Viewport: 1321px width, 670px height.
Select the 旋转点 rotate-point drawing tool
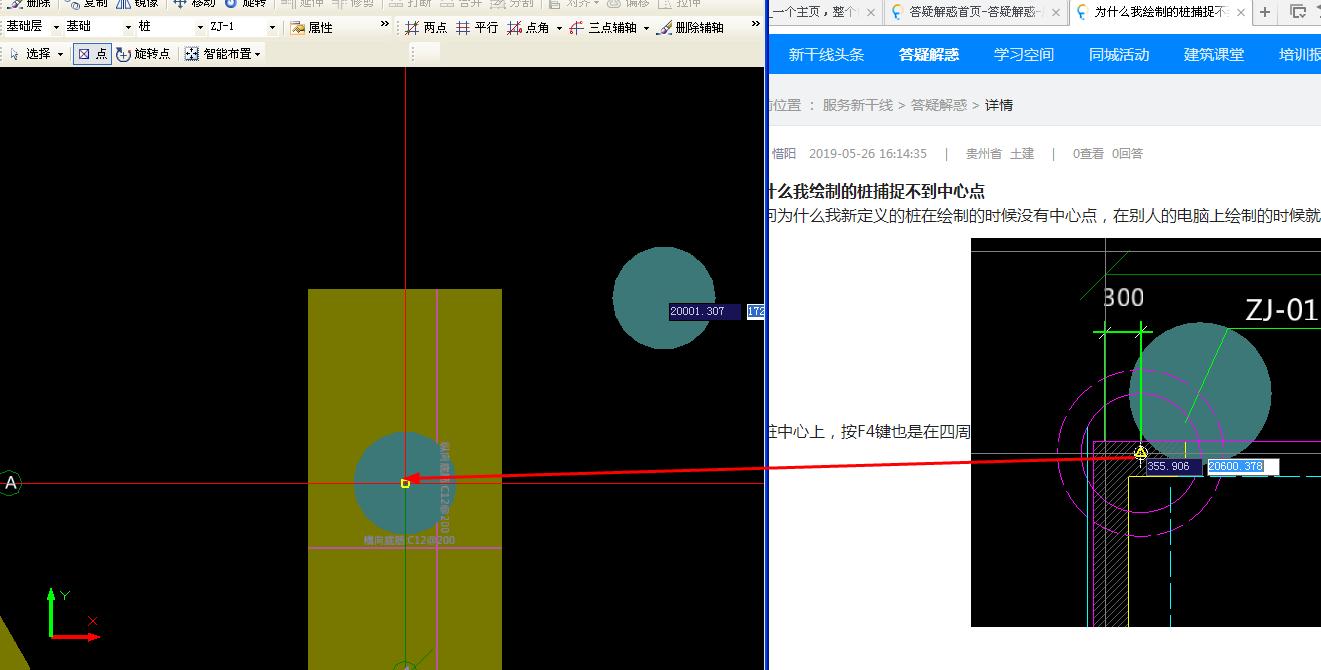(143, 54)
